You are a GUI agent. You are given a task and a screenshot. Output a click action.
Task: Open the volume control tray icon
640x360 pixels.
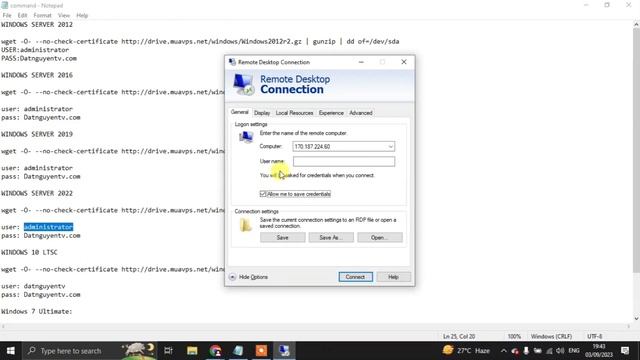[x=560, y=351]
